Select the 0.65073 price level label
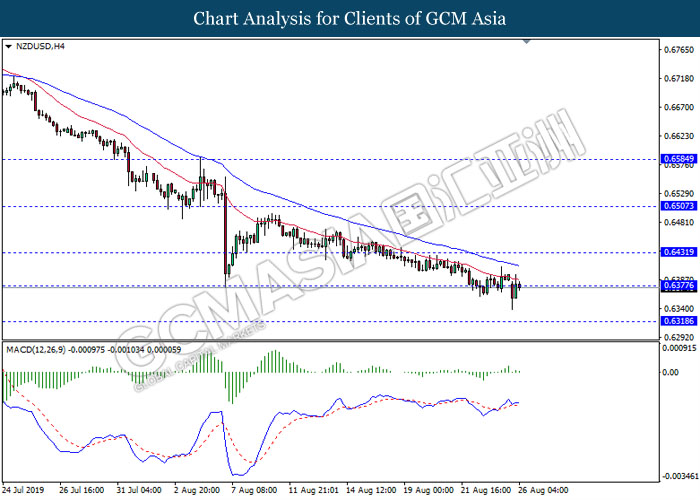 click(x=679, y=206)
